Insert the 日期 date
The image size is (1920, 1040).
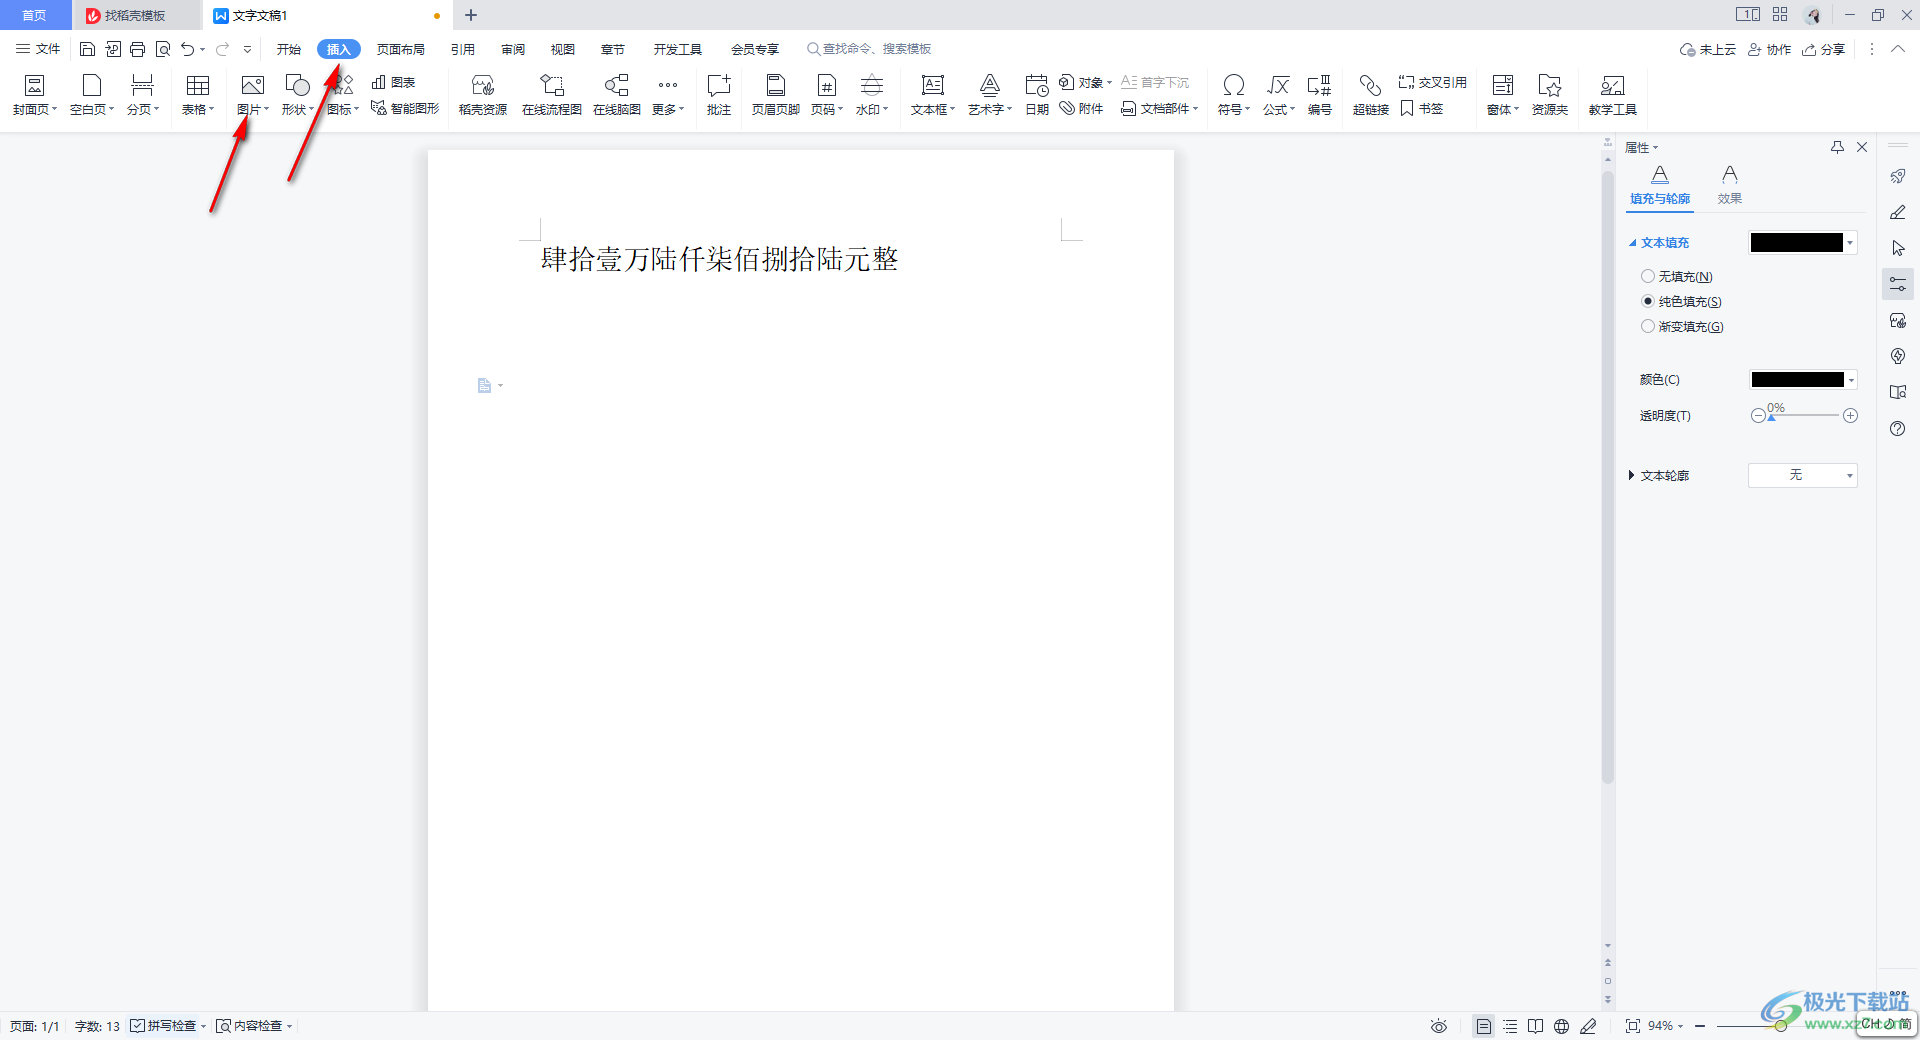pyautogui.click(x=1037, y=95)
